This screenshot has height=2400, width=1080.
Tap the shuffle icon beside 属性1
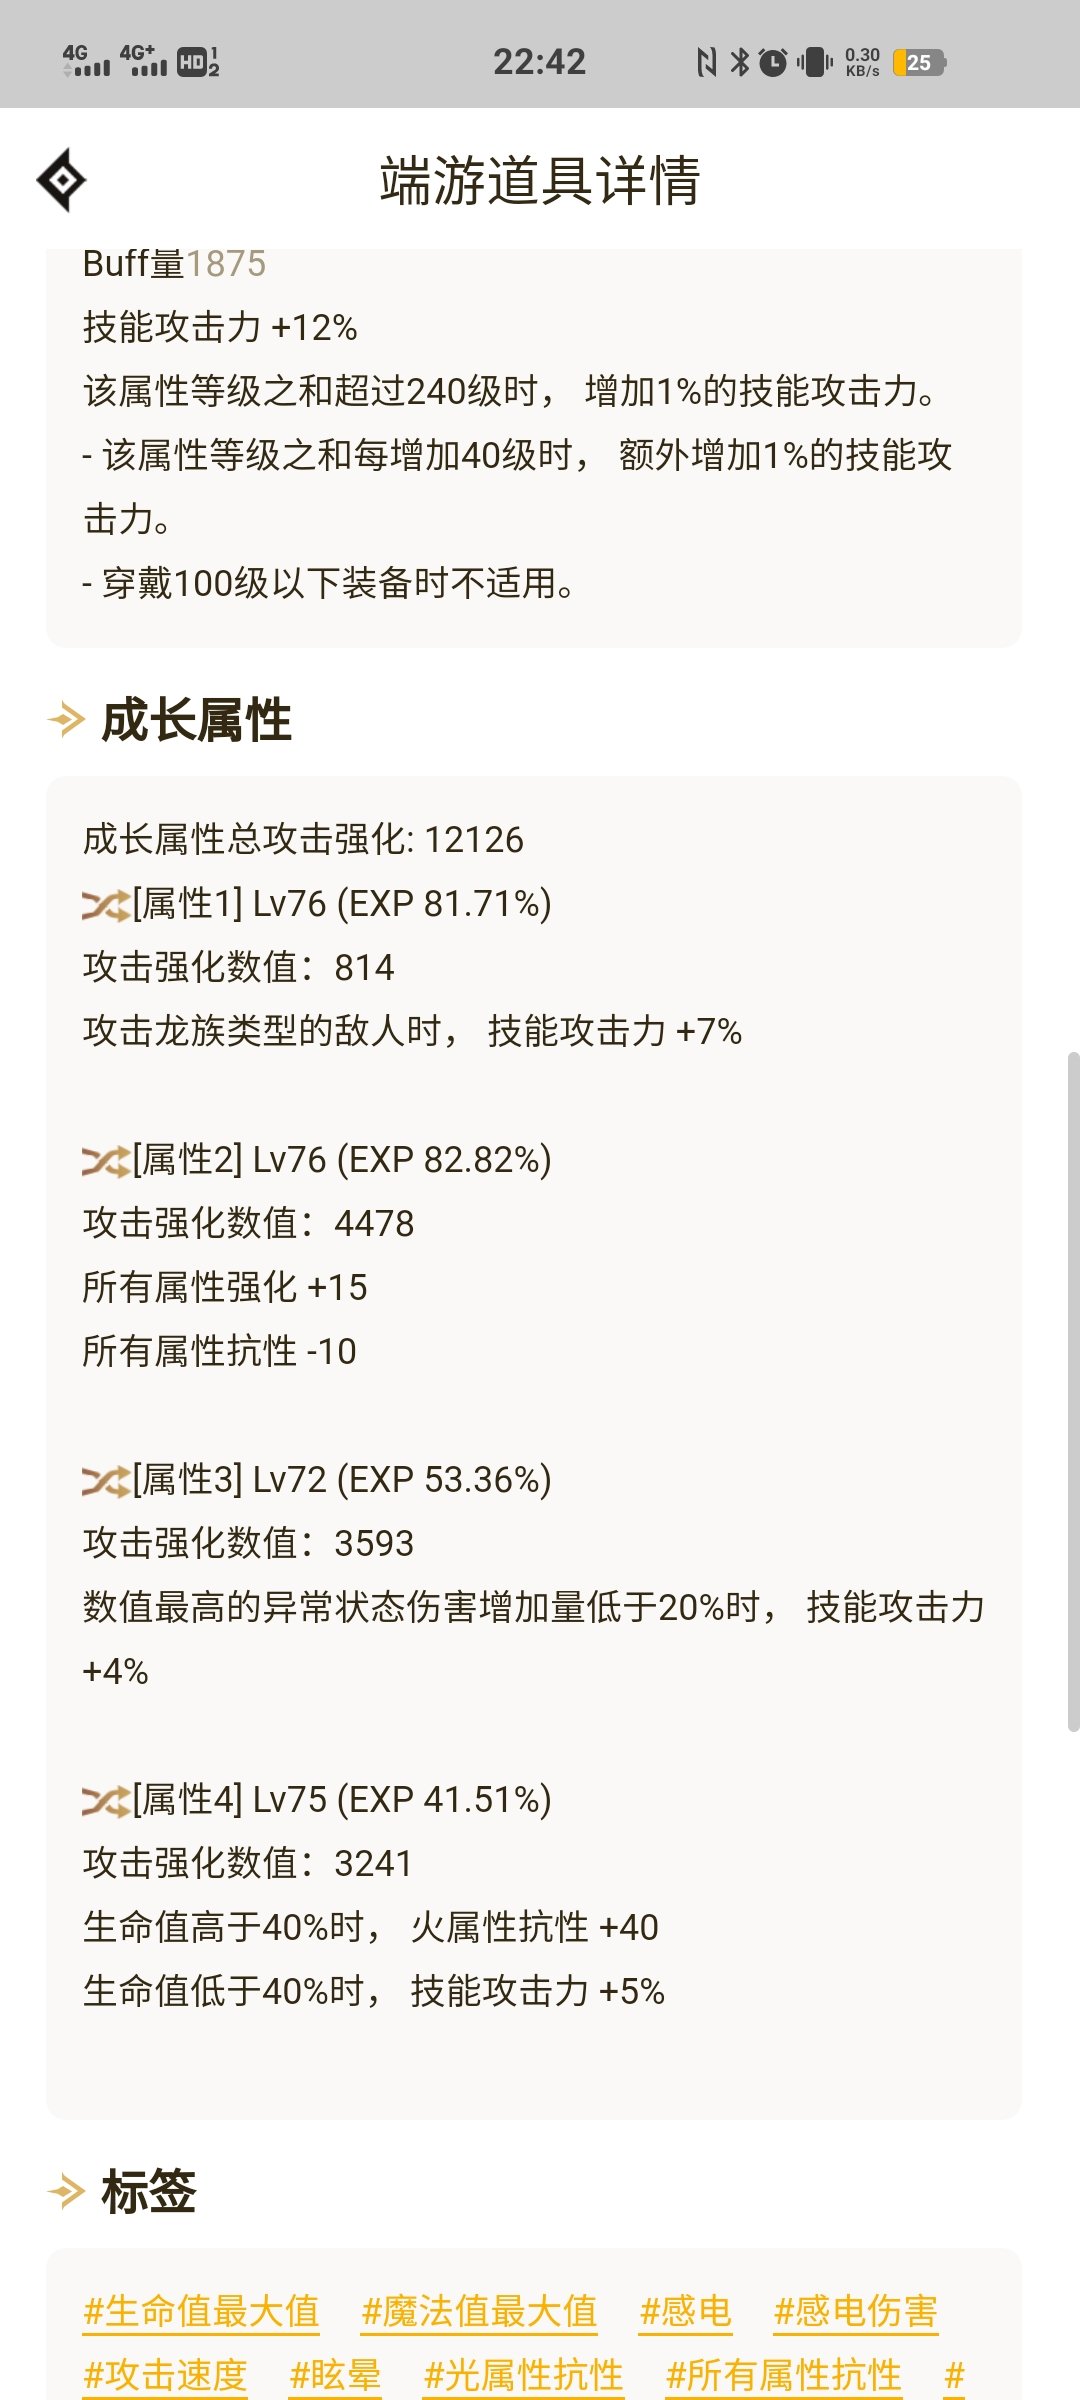click(x=106, y=906)
